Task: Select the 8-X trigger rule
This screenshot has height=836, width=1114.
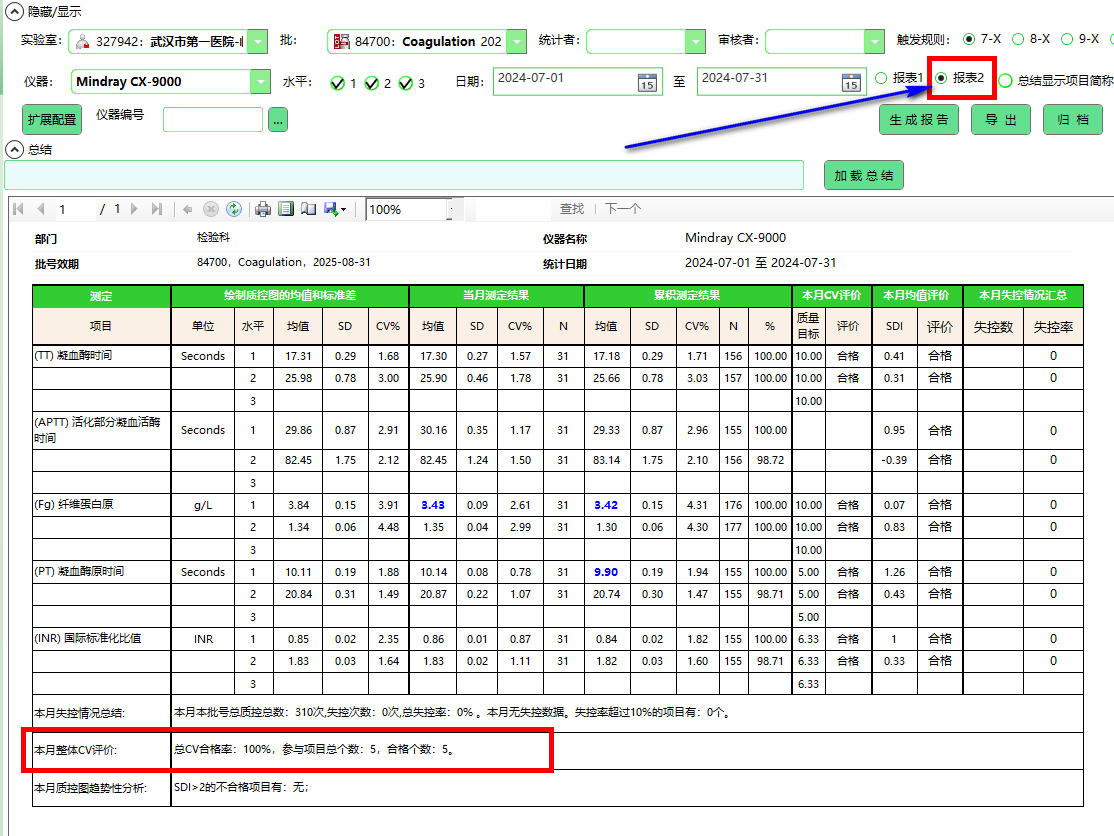Action: (x=1018, y=39)
